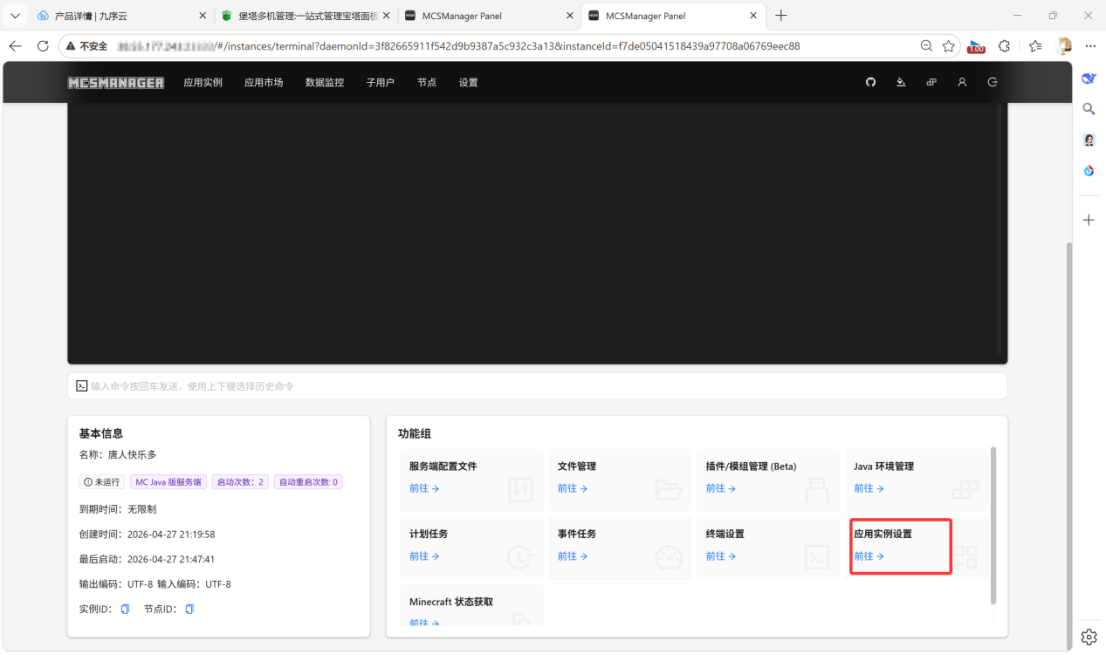Click inside the black terminal console
Viewport: 1106px width, 655px height.
pos(537,233)
